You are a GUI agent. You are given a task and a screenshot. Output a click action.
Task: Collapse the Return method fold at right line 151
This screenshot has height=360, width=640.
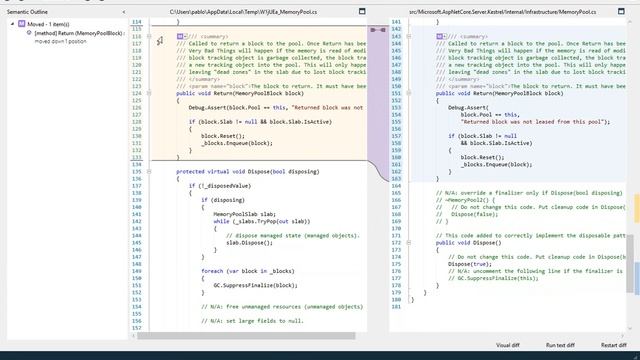pos(409,93)
